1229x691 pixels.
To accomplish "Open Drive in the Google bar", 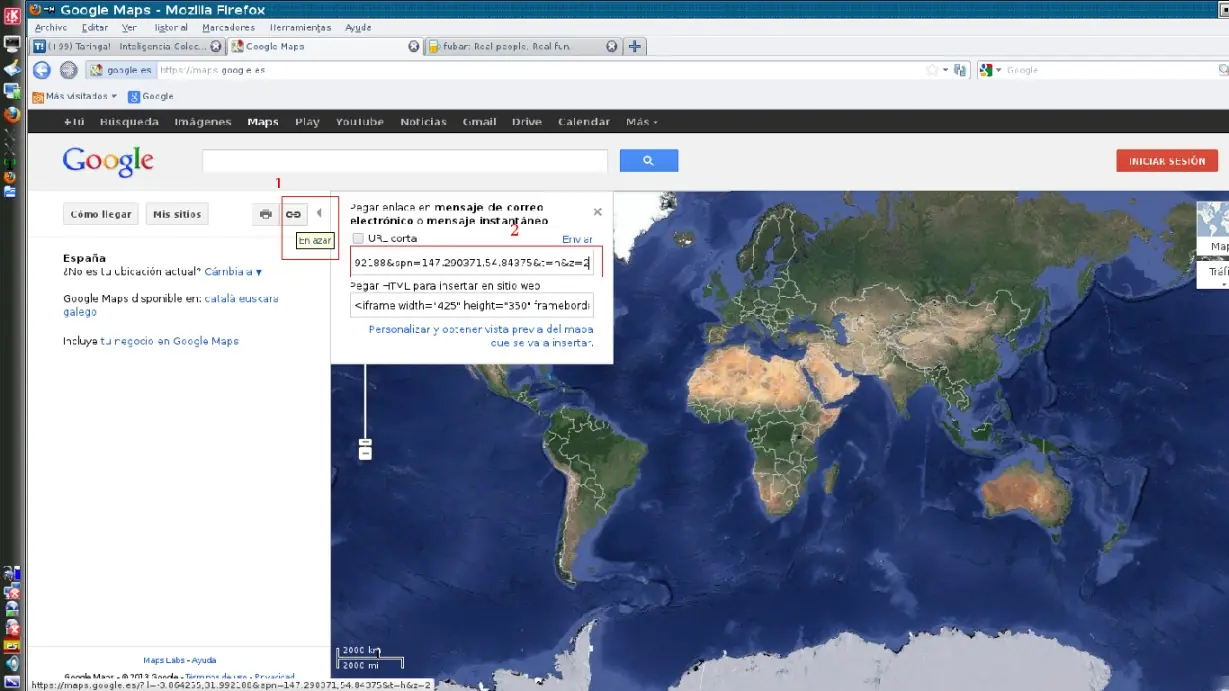I will [527, 122].
